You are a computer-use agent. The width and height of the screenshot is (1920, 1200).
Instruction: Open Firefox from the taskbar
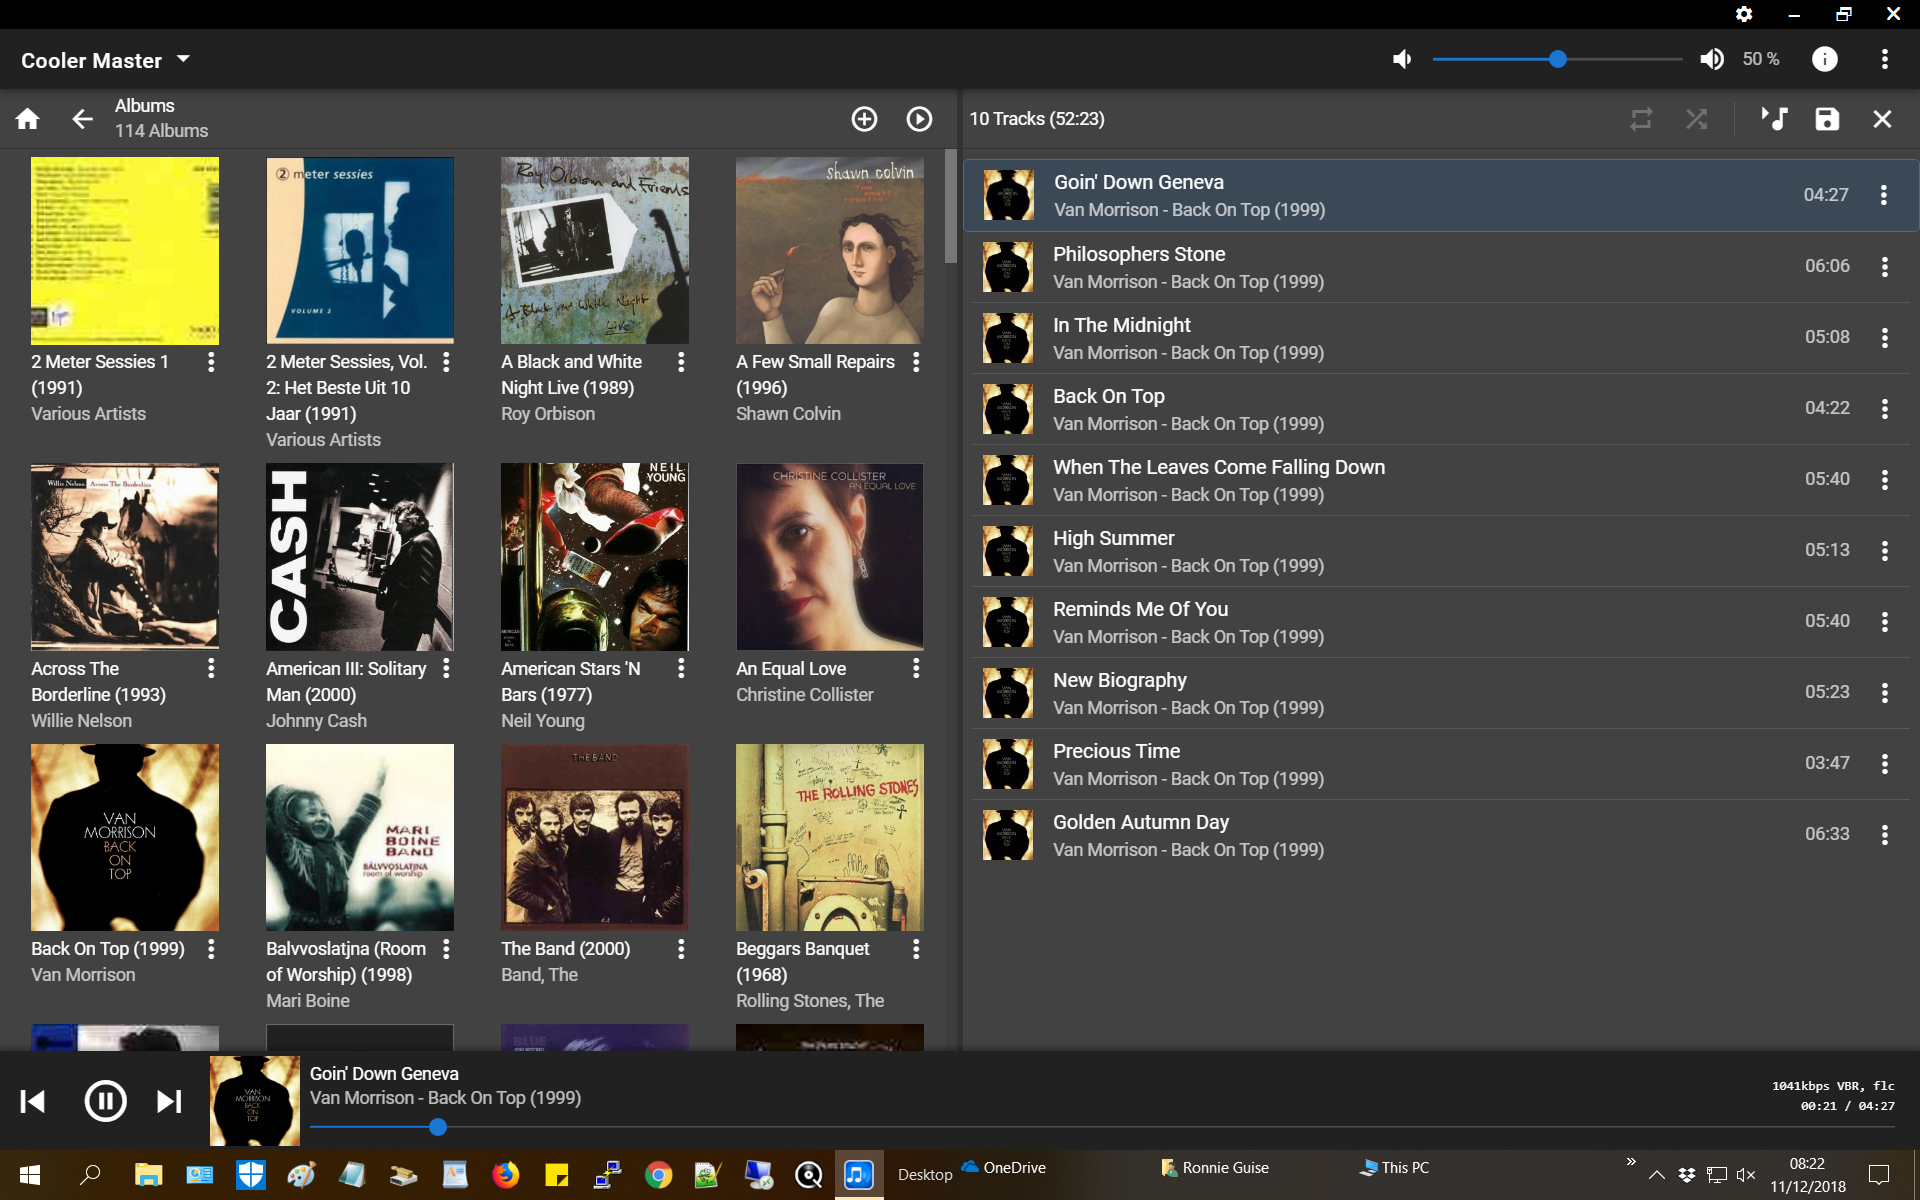point(506,1175)
